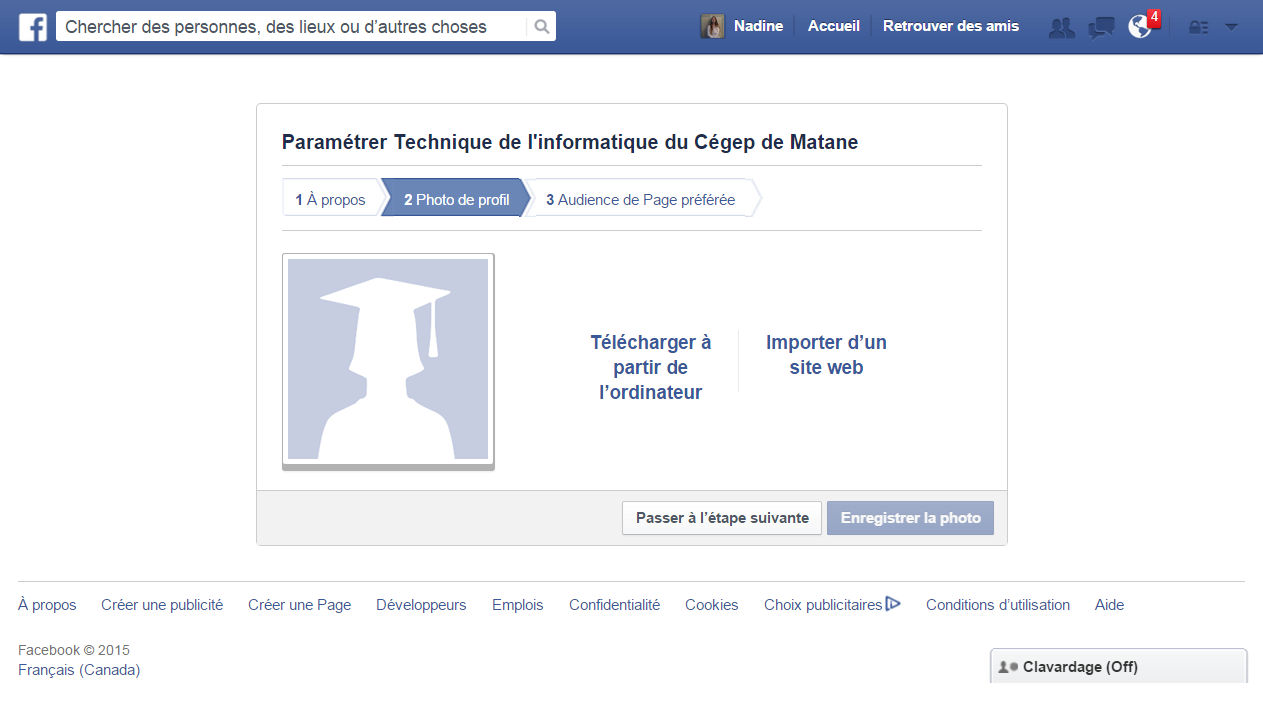Click the graduate profile placeholder image
This screenshot has height=705, width=1263.
388,361
